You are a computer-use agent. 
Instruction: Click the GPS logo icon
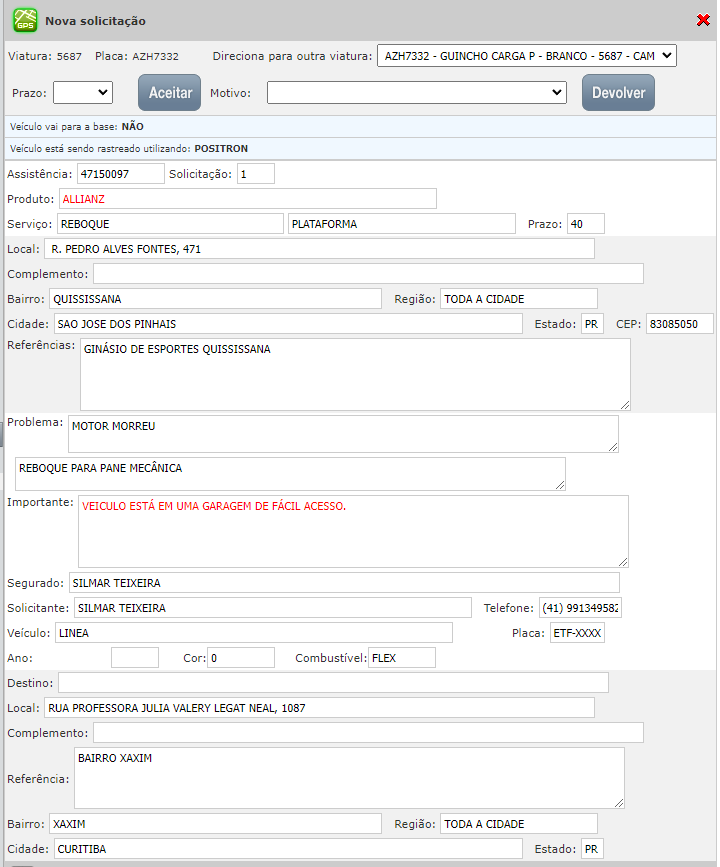click(x=26, y=19)
